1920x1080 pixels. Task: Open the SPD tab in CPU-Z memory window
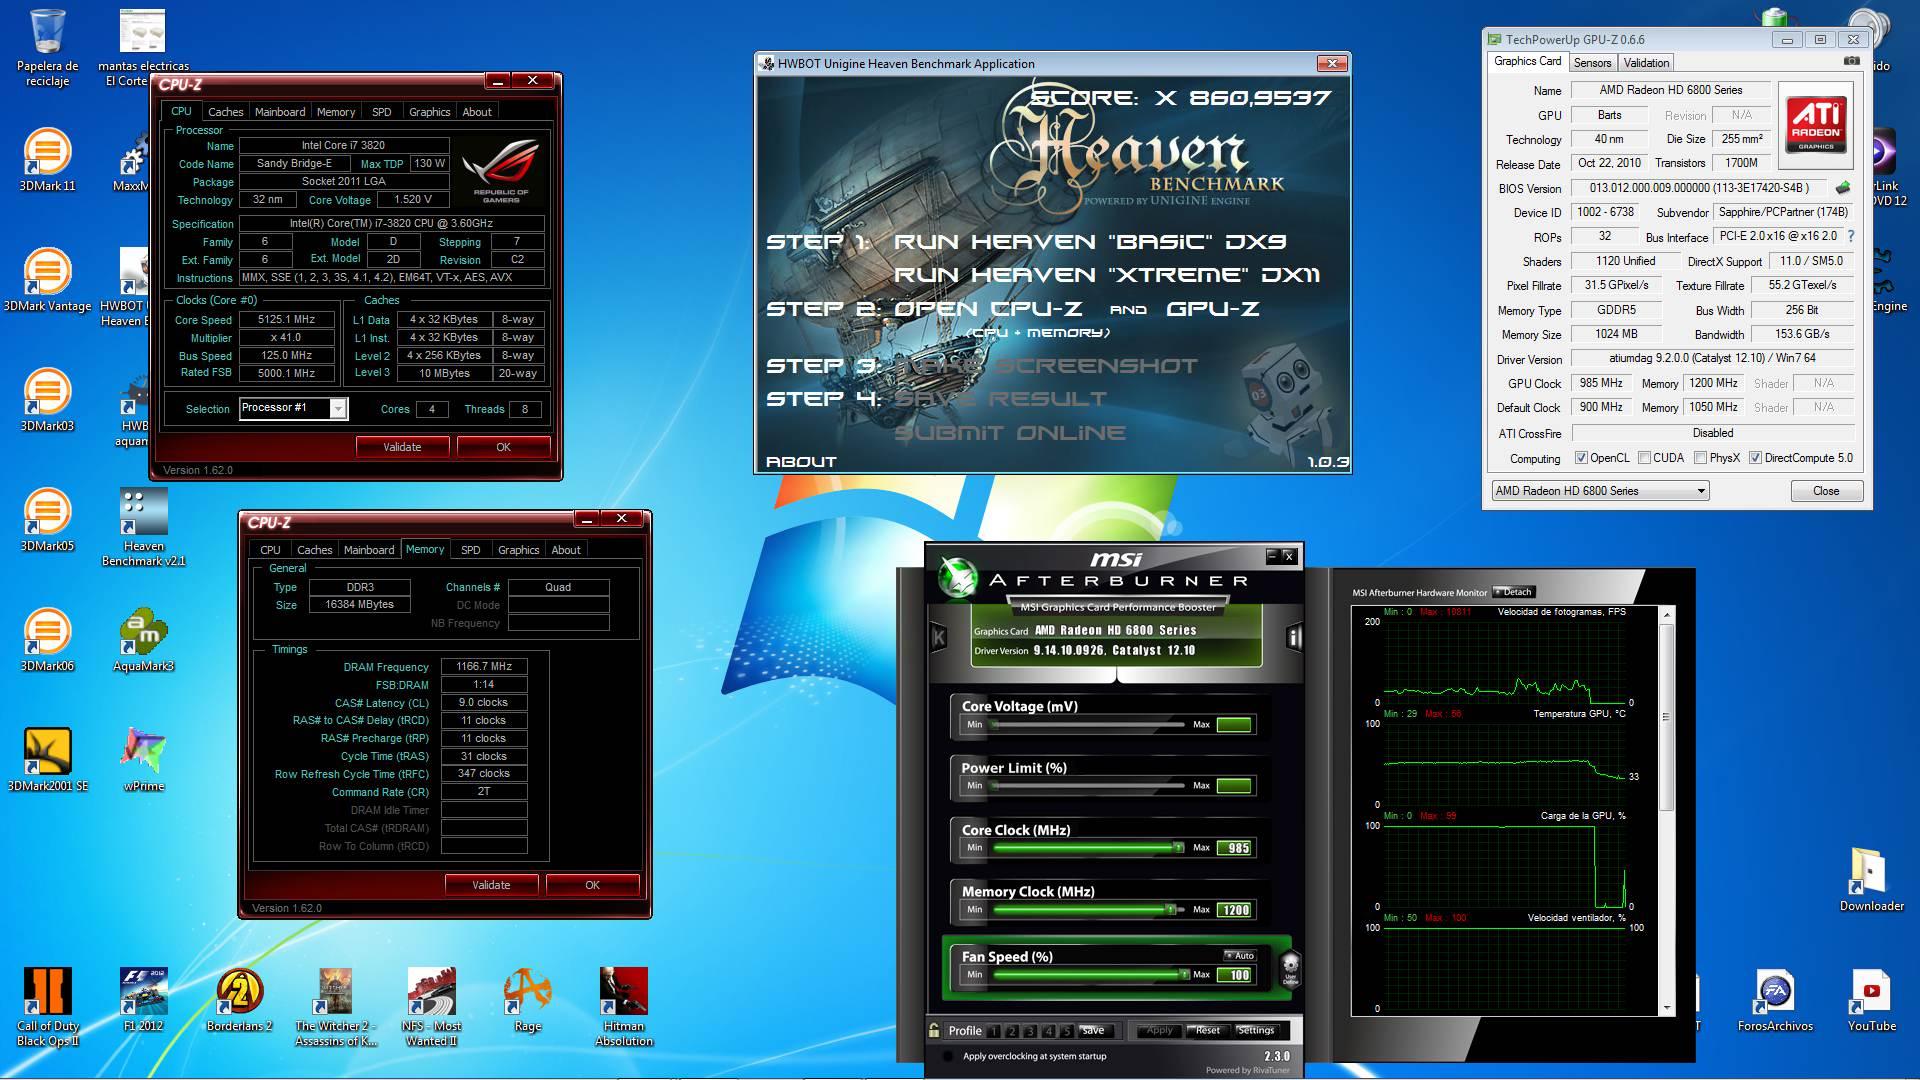pyautogui.click(x=470, y=550)
